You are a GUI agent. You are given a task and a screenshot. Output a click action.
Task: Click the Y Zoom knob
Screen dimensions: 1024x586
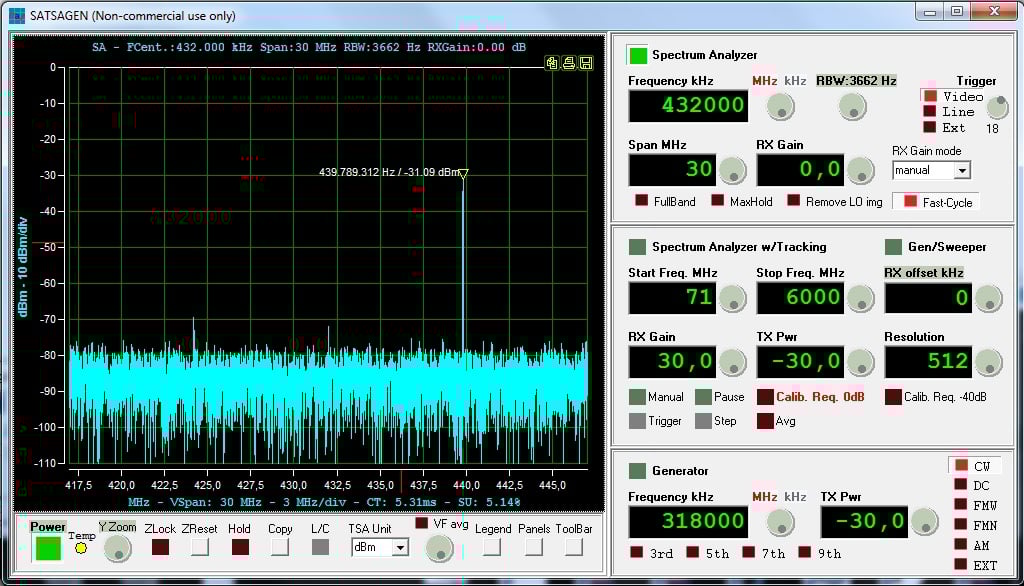pos(118,549)
